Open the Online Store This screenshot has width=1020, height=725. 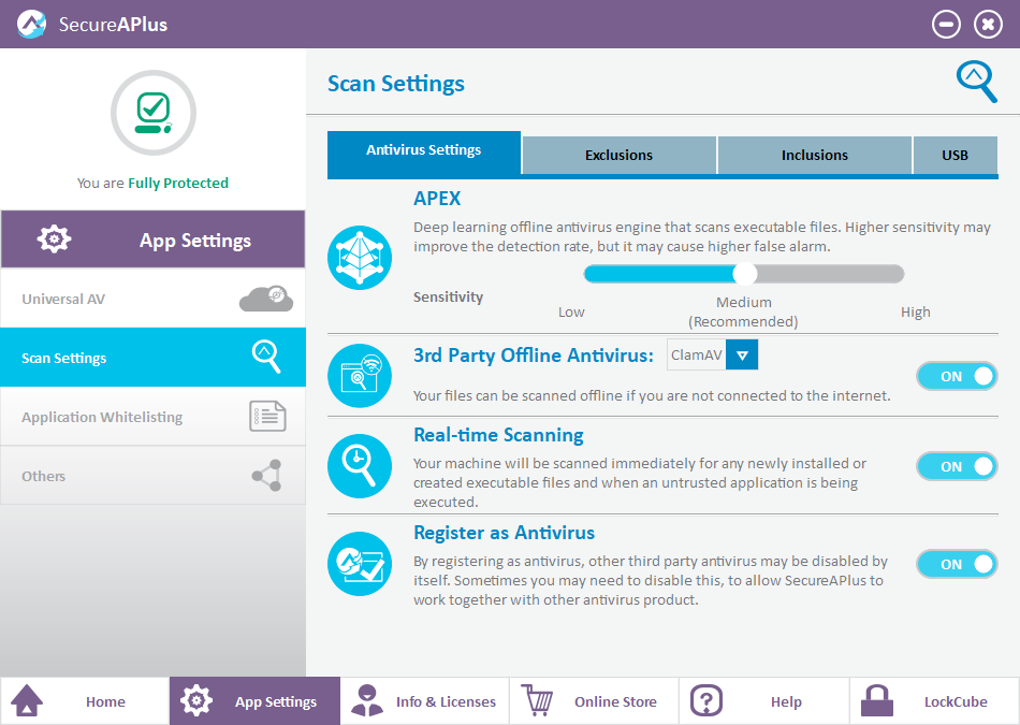coord(594,701)
